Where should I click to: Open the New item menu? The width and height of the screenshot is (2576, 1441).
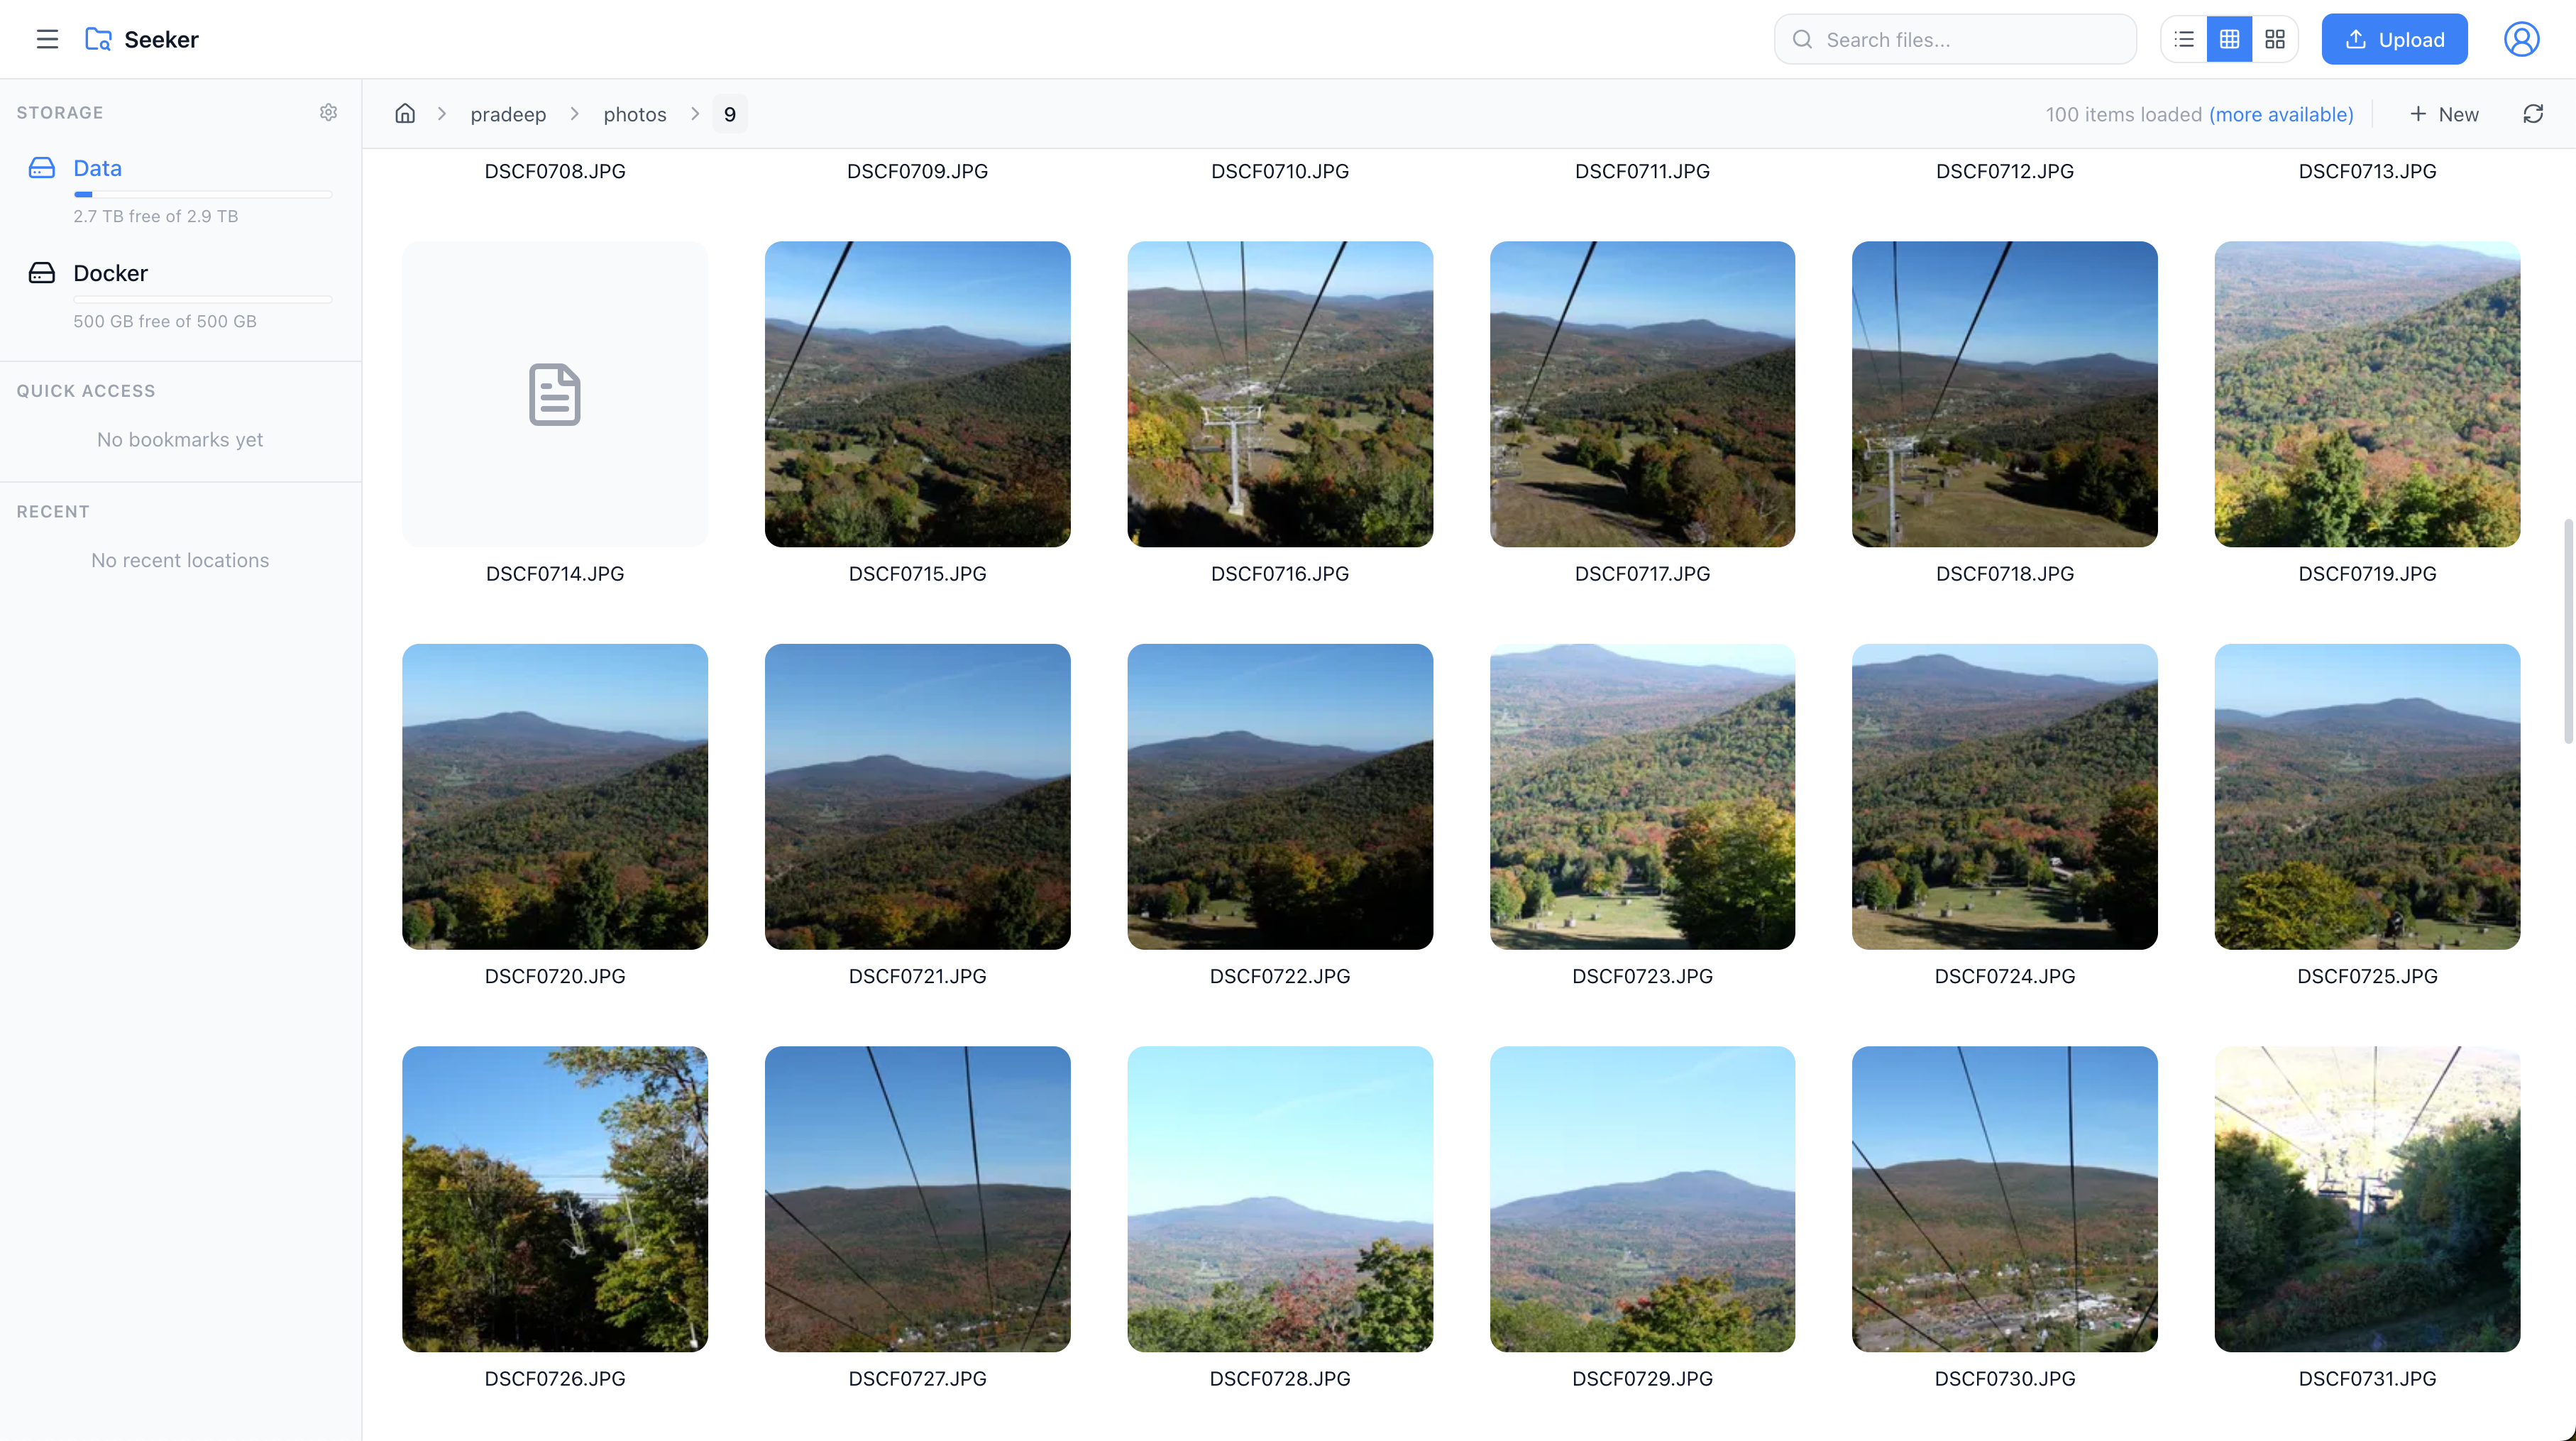2443,114
